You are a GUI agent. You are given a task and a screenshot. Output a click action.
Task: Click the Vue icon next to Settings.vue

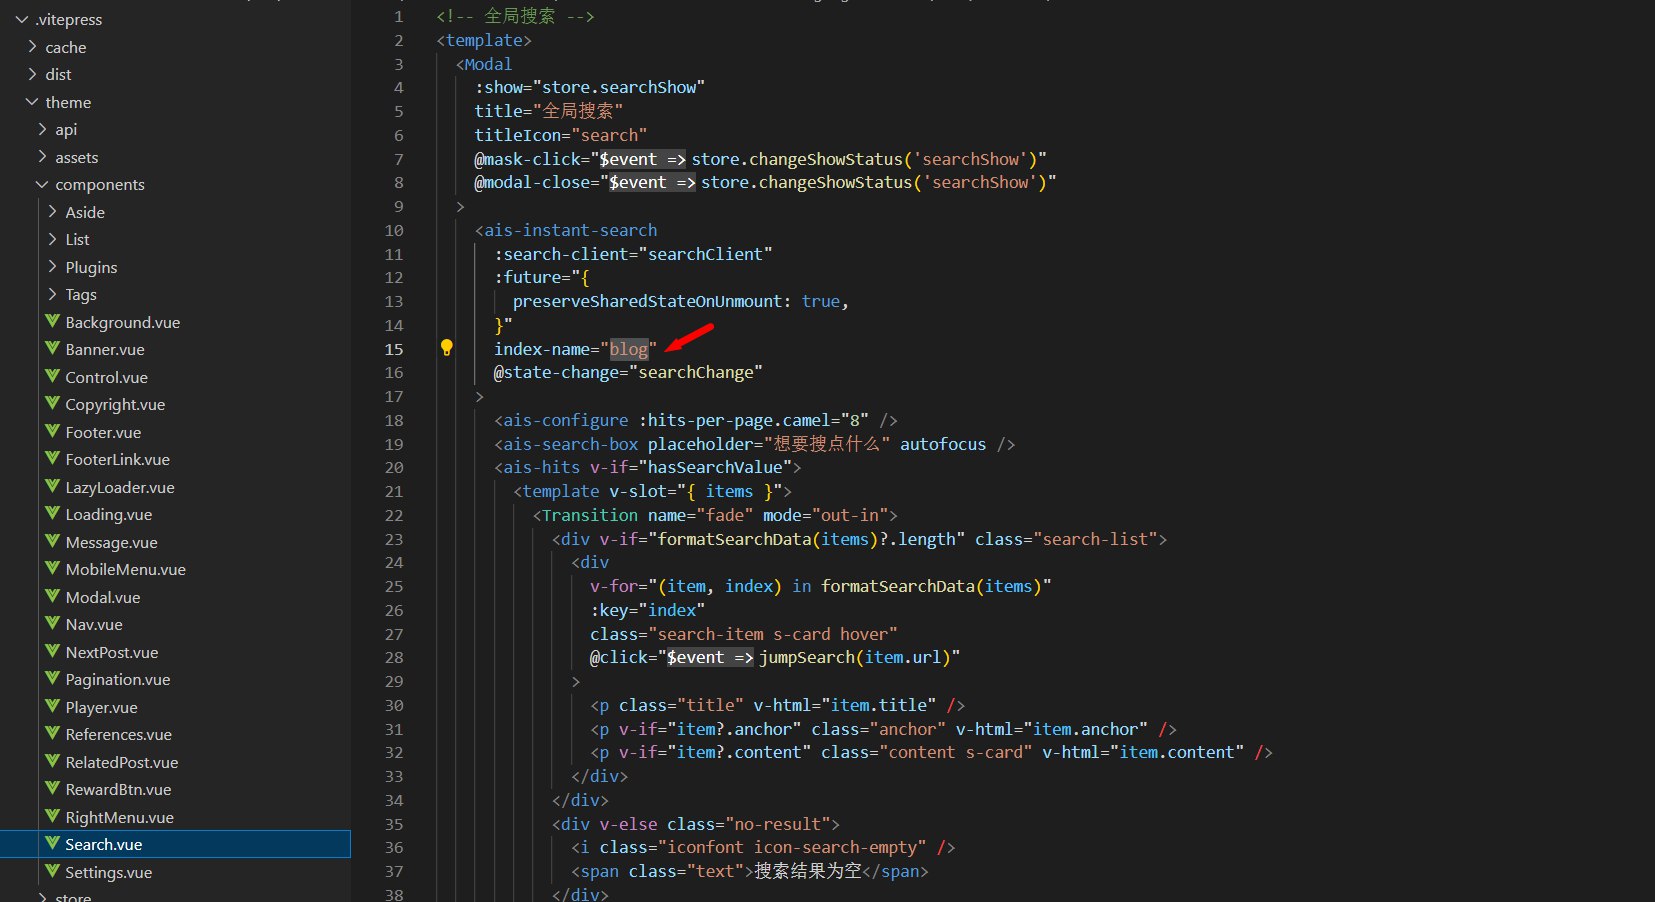click(x=52, y=872)
